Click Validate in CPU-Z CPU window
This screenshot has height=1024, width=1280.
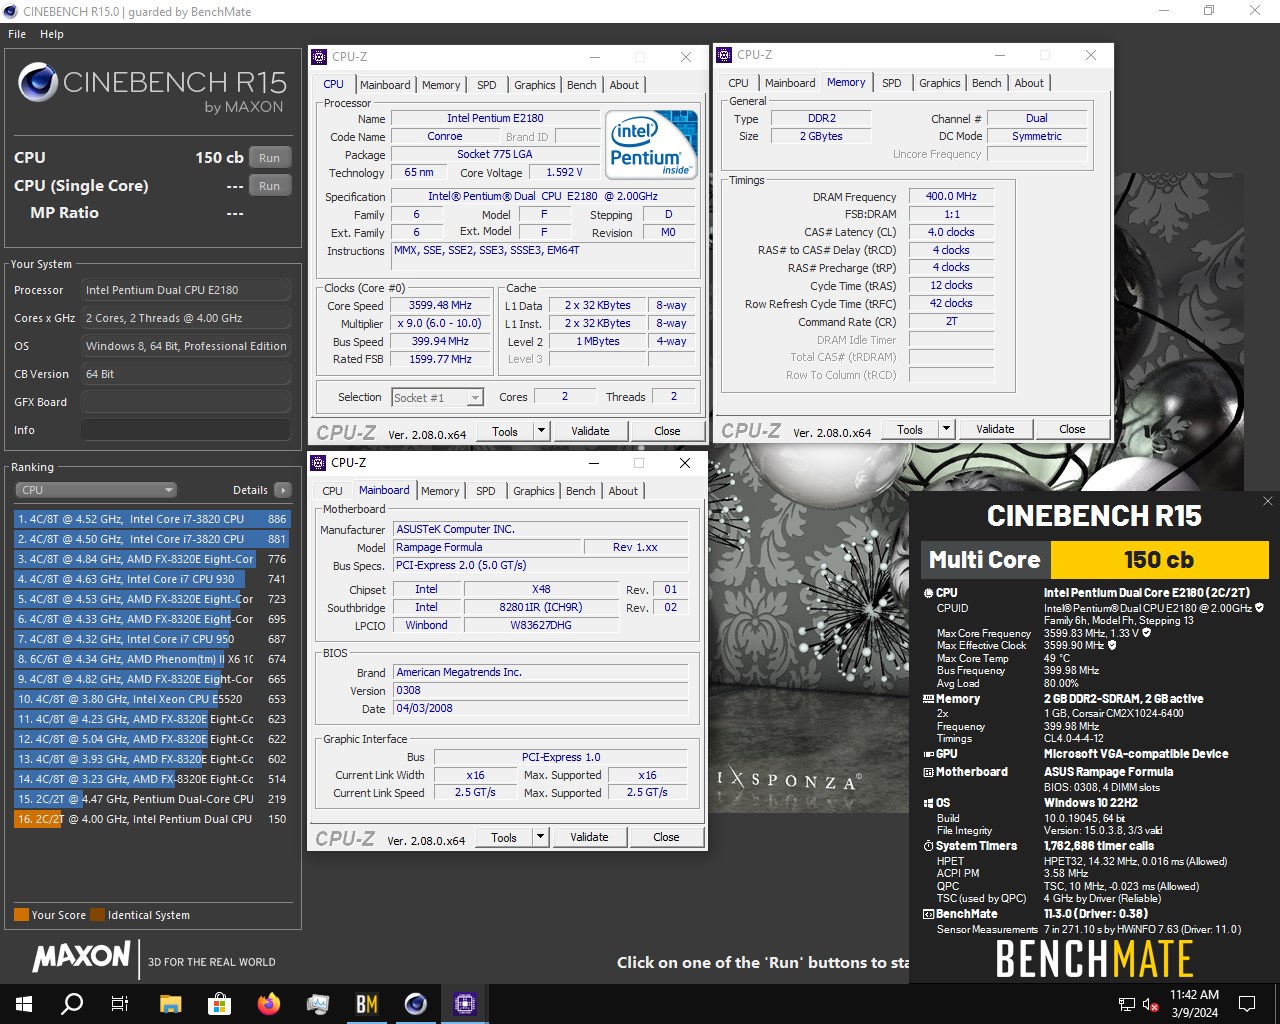[x=590, y=431]
